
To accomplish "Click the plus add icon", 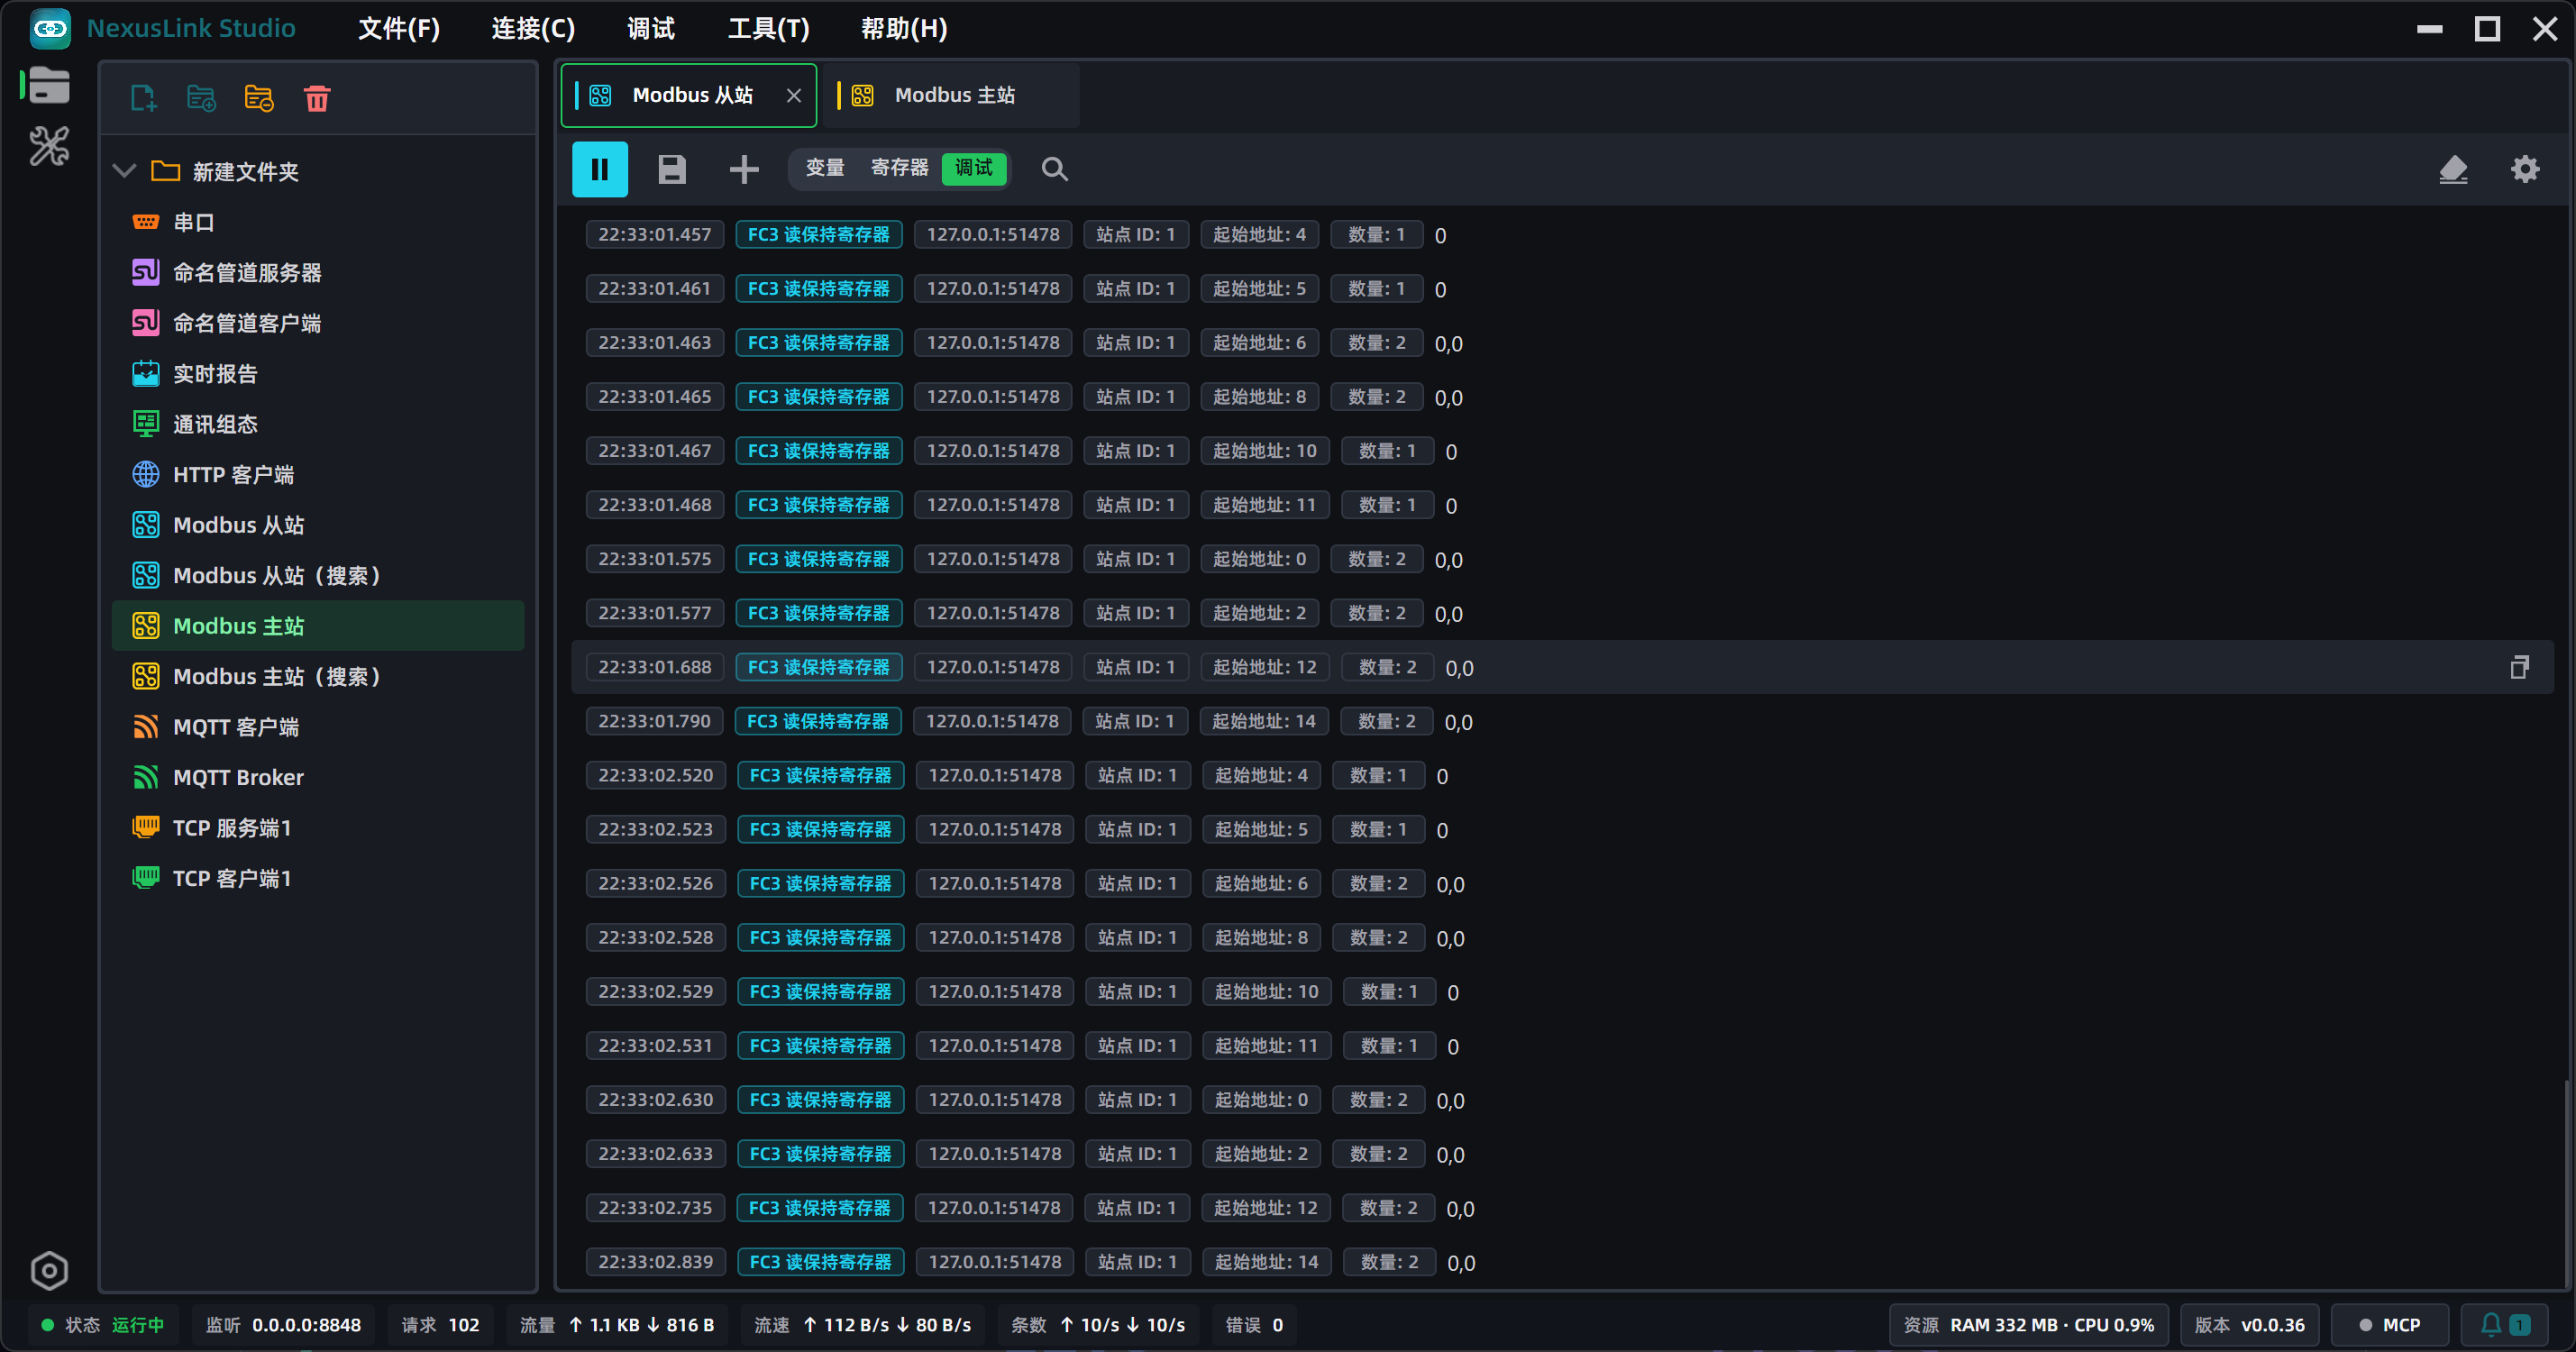I will (744, 169).
